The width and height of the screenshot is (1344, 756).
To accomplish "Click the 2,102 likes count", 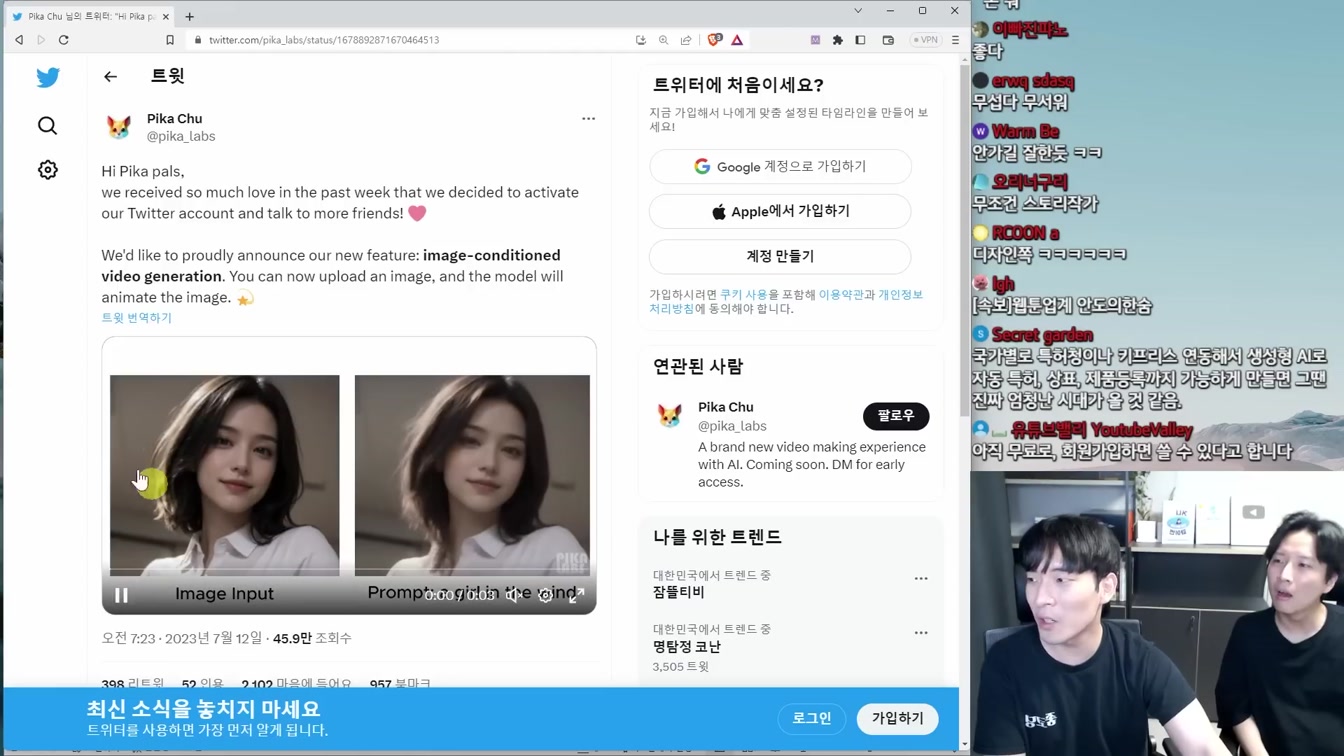I will (296, 684).
